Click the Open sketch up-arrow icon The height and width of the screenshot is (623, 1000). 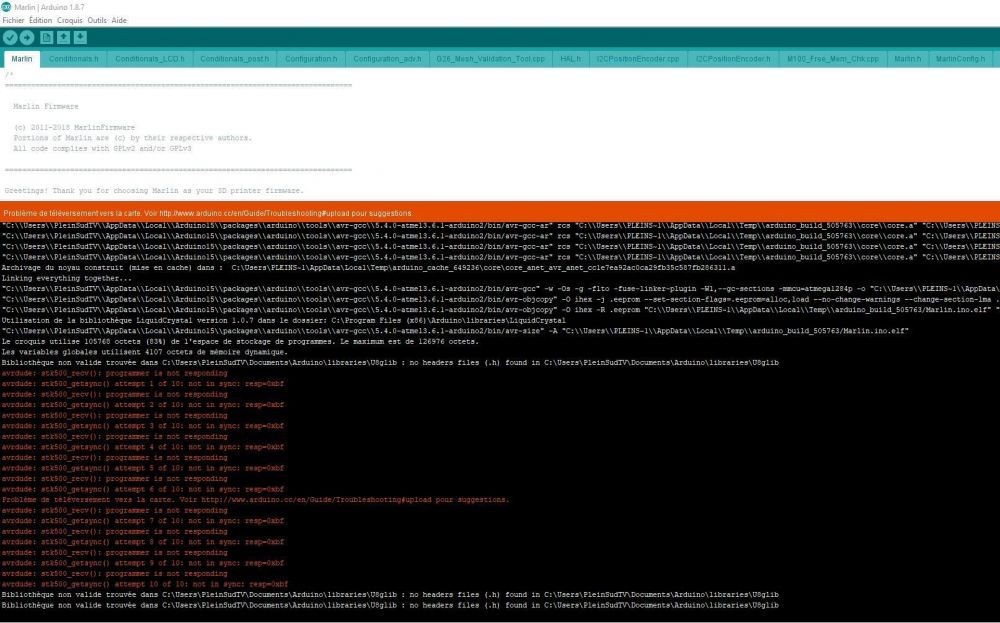63,38
